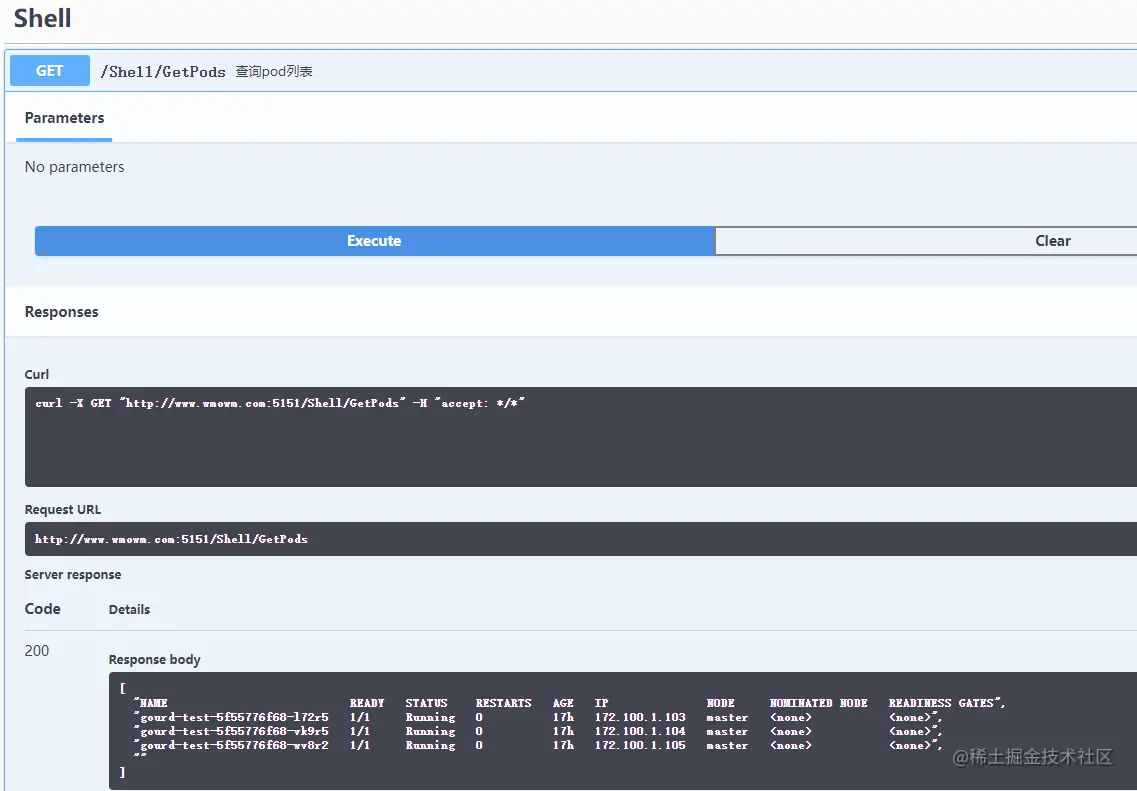
Task: Click the NOMINATED NODE header text
Action: point(819,703)
